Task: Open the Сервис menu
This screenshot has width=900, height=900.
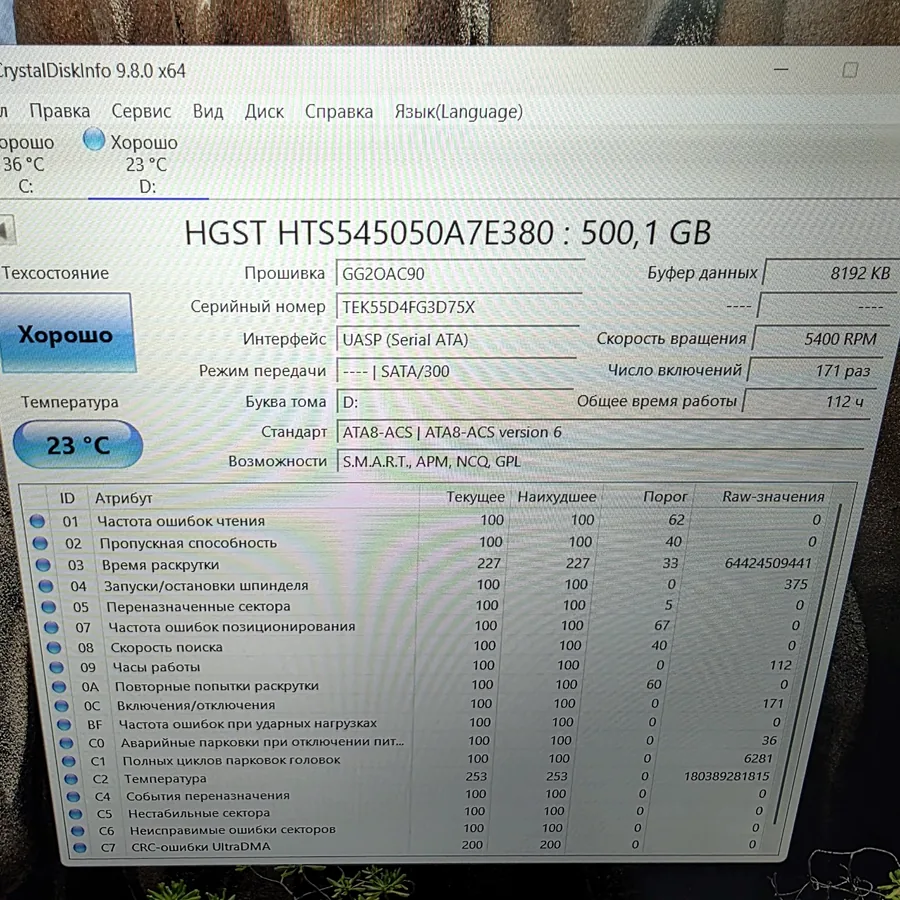Action: pyautogui.click(x=141, y=111)
